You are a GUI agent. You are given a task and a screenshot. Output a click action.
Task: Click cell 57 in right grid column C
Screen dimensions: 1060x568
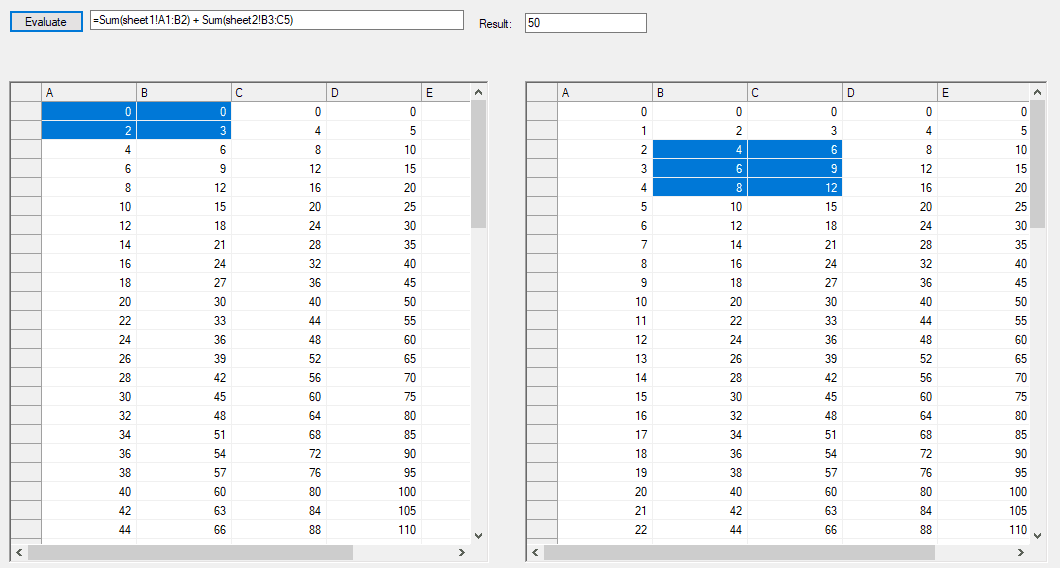tap(795, 473)
